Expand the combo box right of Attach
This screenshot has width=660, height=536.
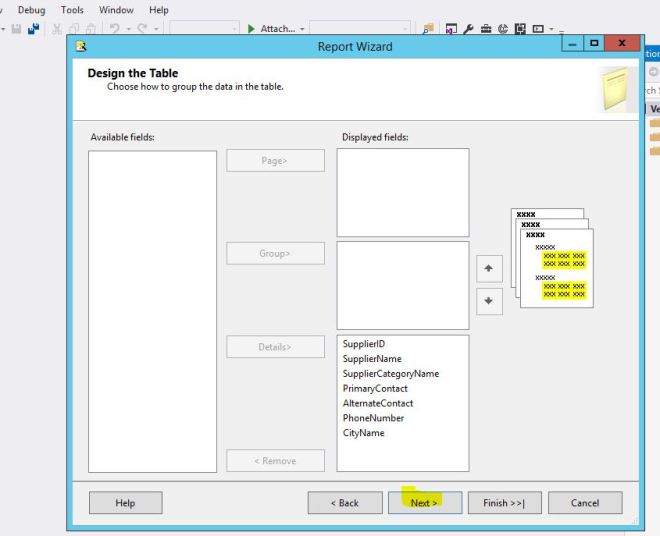[x=404, y=29]
